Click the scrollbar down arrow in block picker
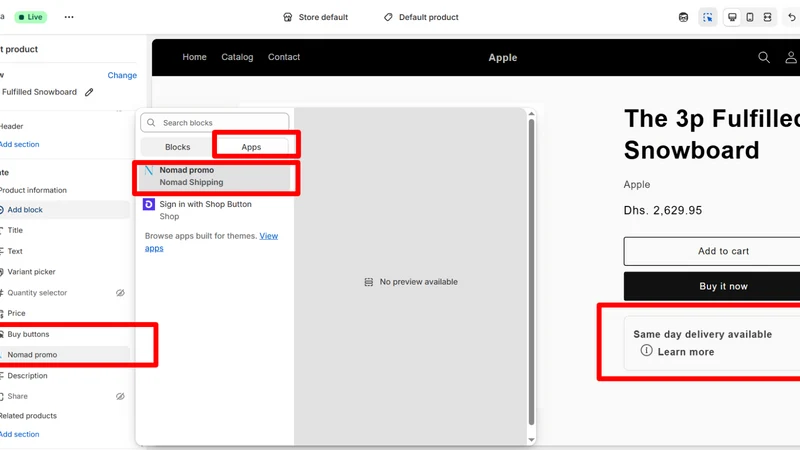800x450 pixels. click(x=531, y=439)
